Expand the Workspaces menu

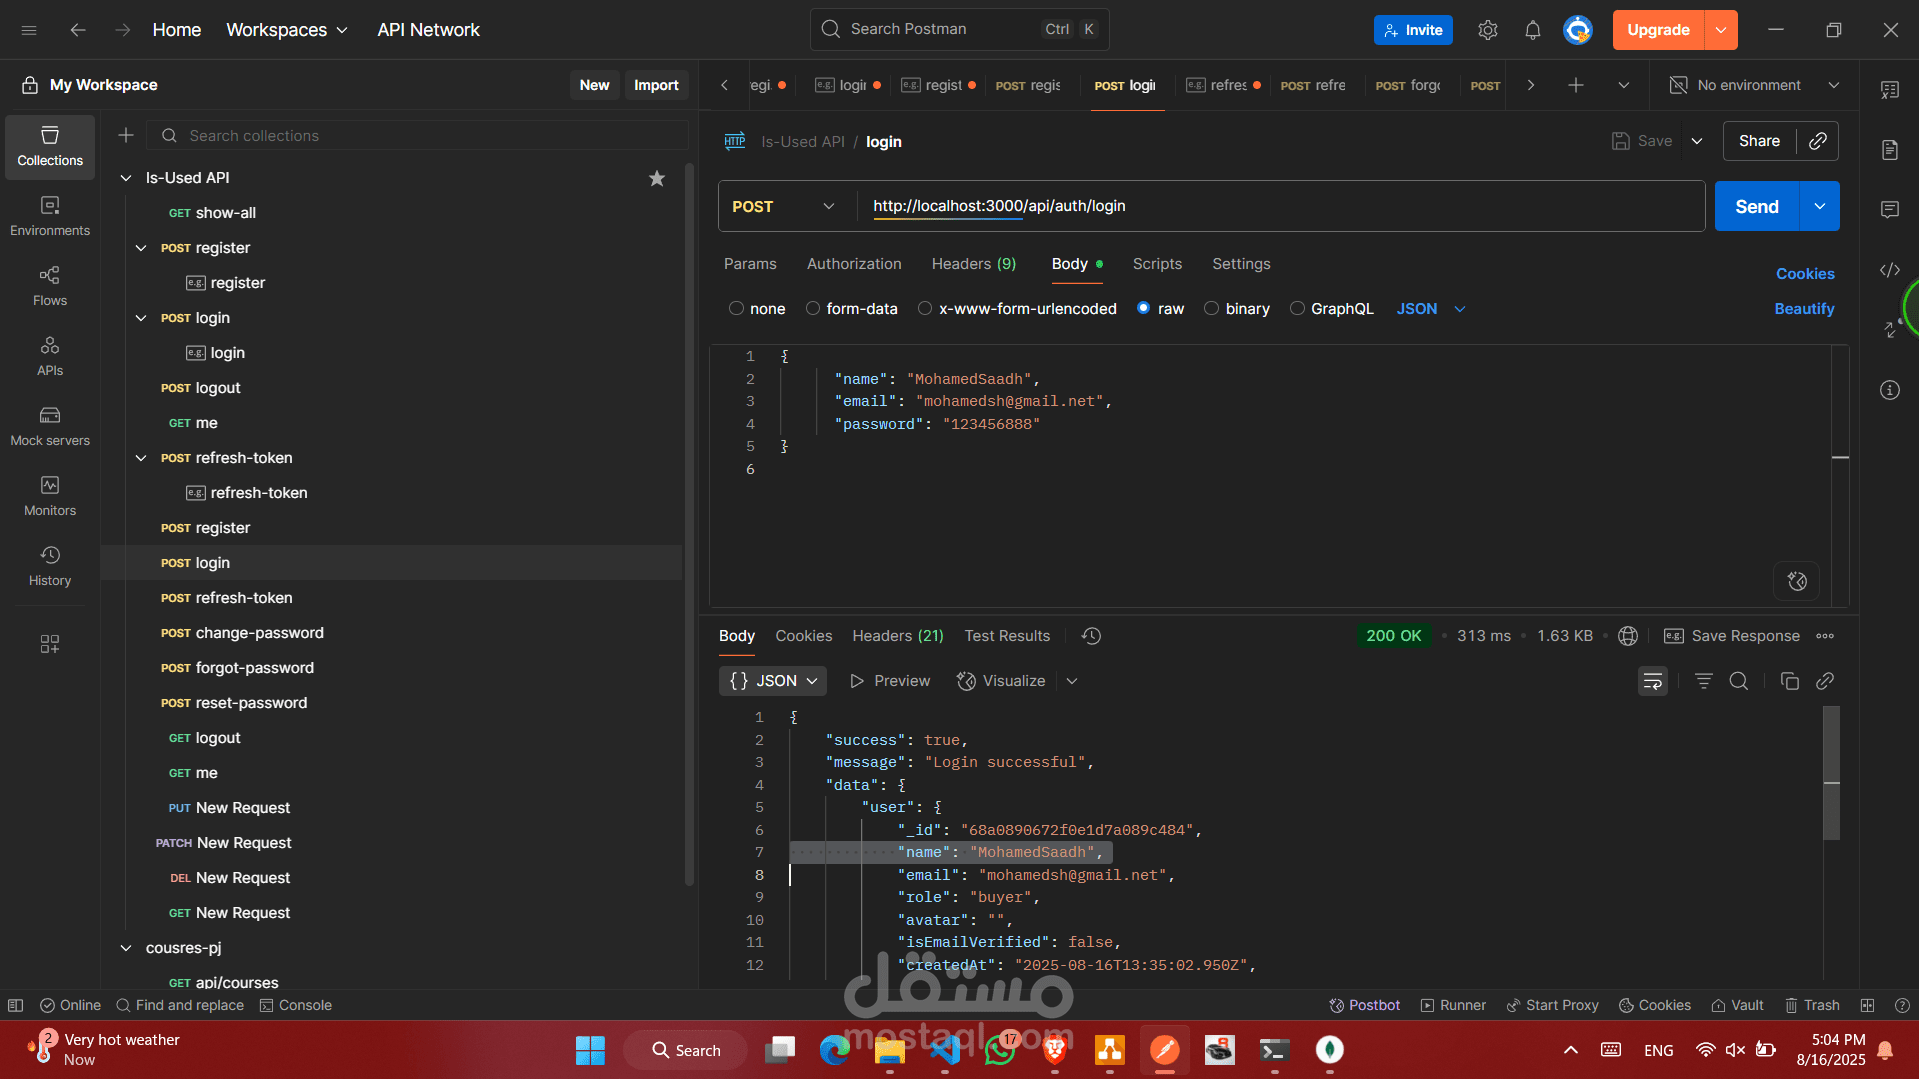[287, 30]
